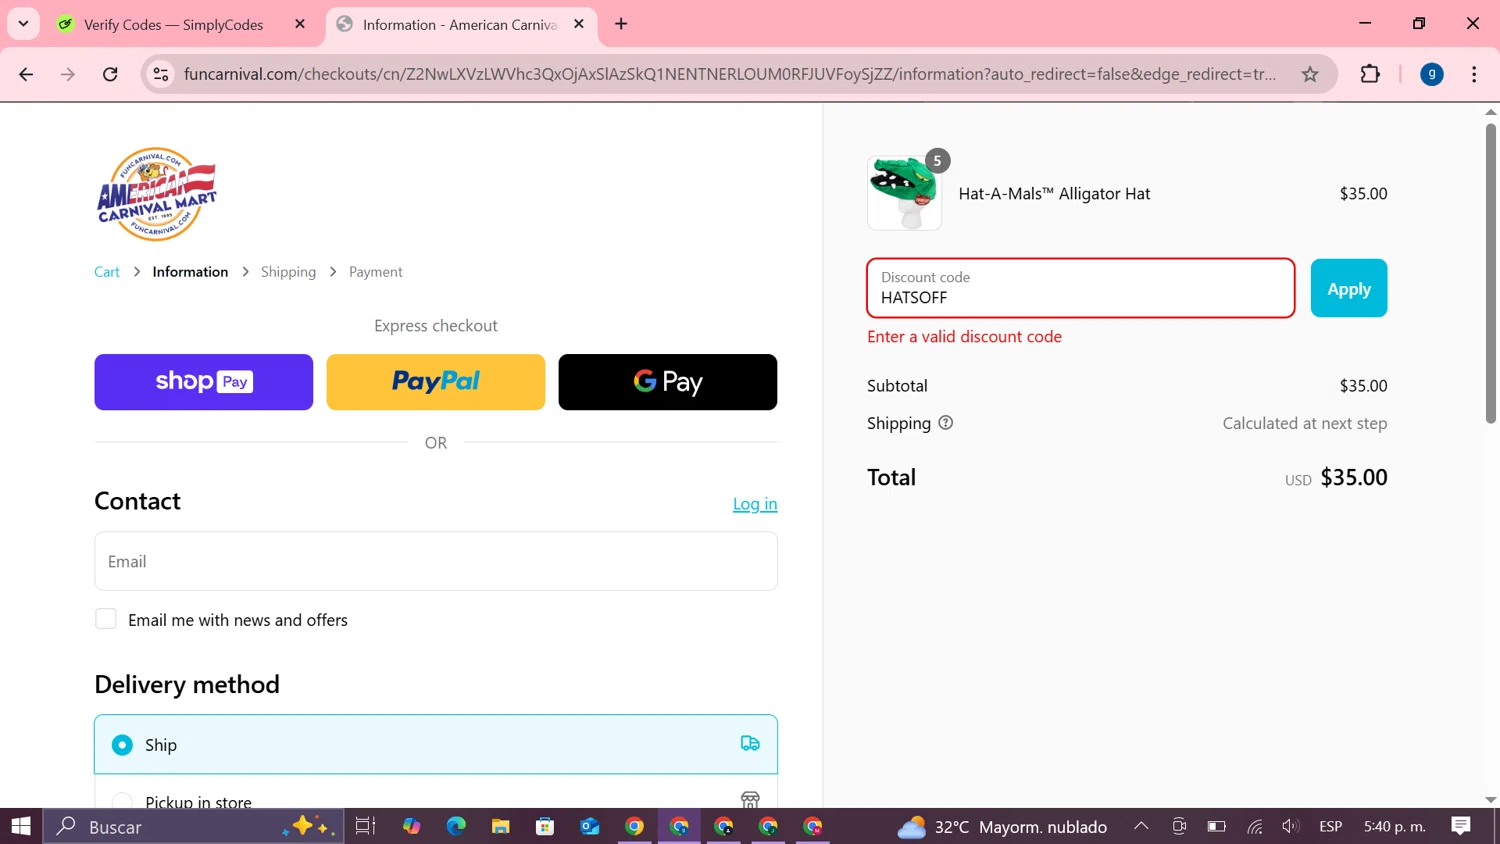Click the quantity badge on product image

click(x=937, y=160)
